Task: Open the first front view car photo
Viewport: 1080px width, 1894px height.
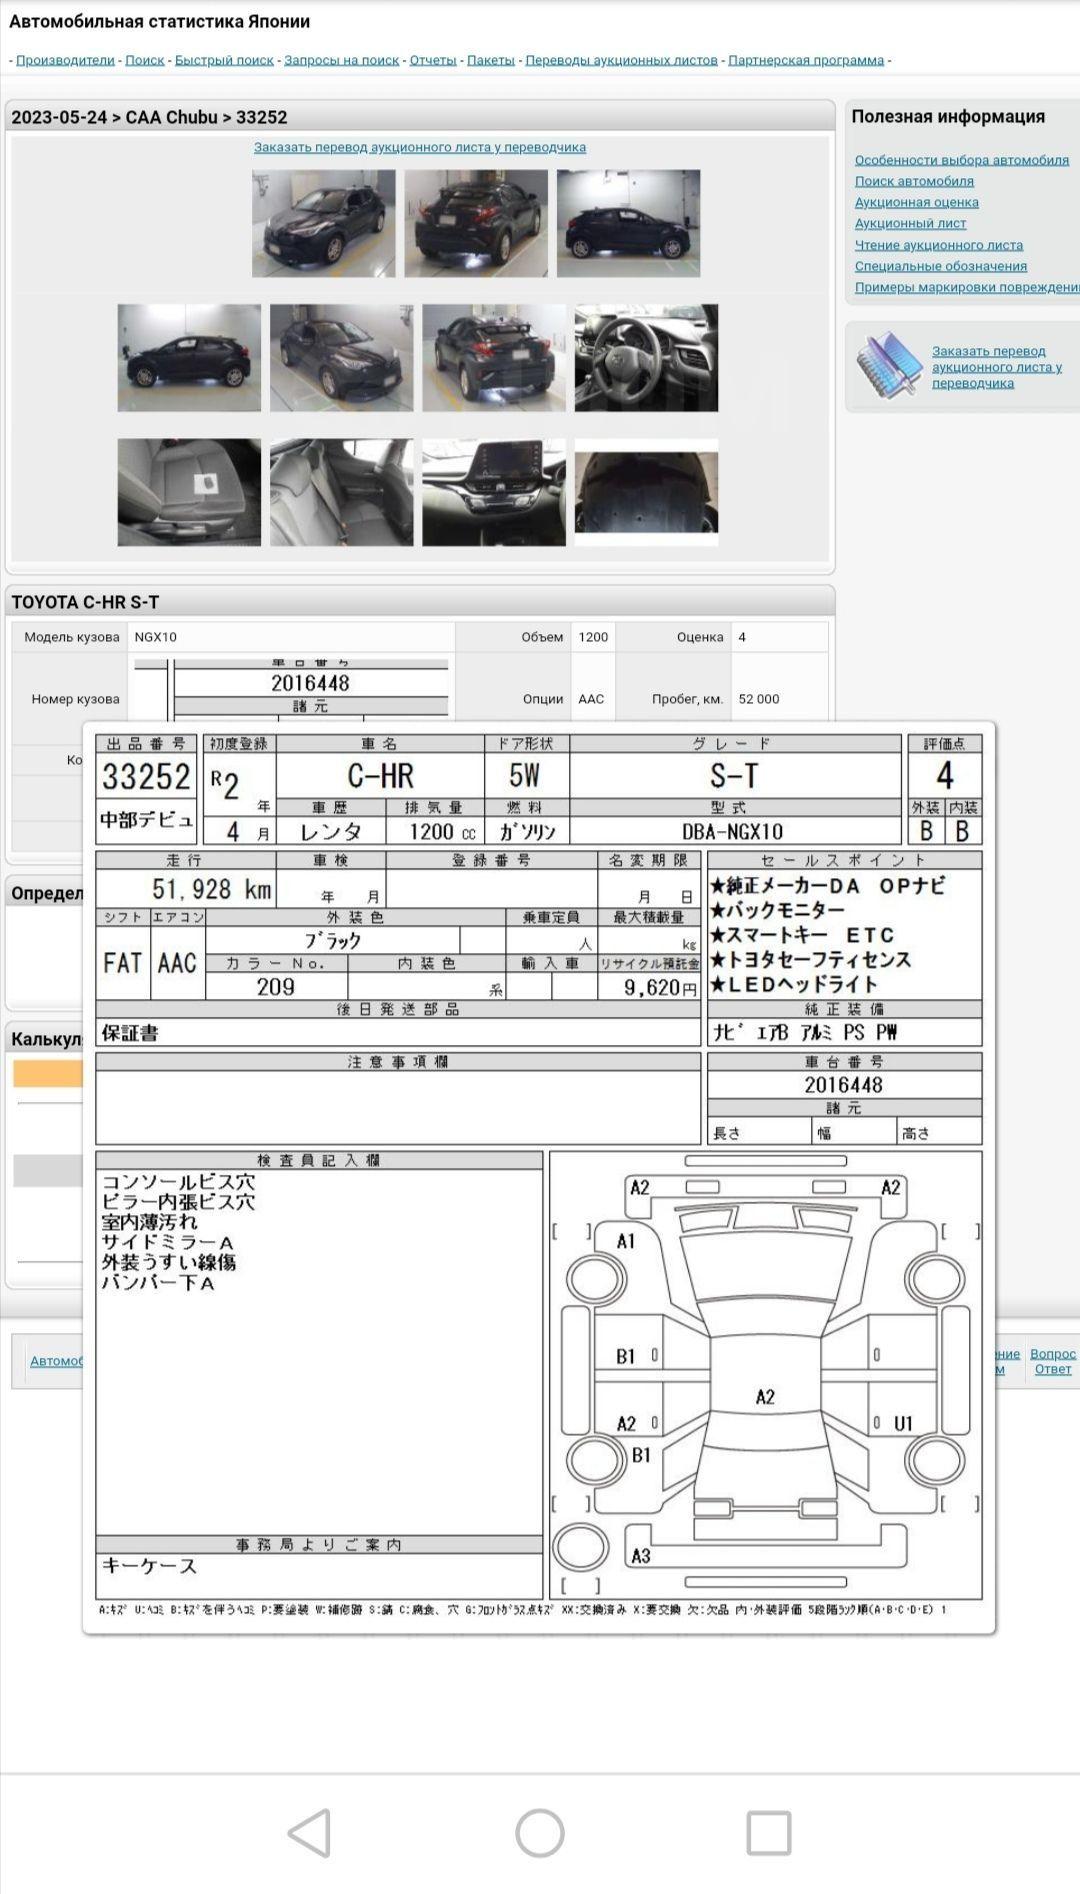Action: tap(323, 223)
